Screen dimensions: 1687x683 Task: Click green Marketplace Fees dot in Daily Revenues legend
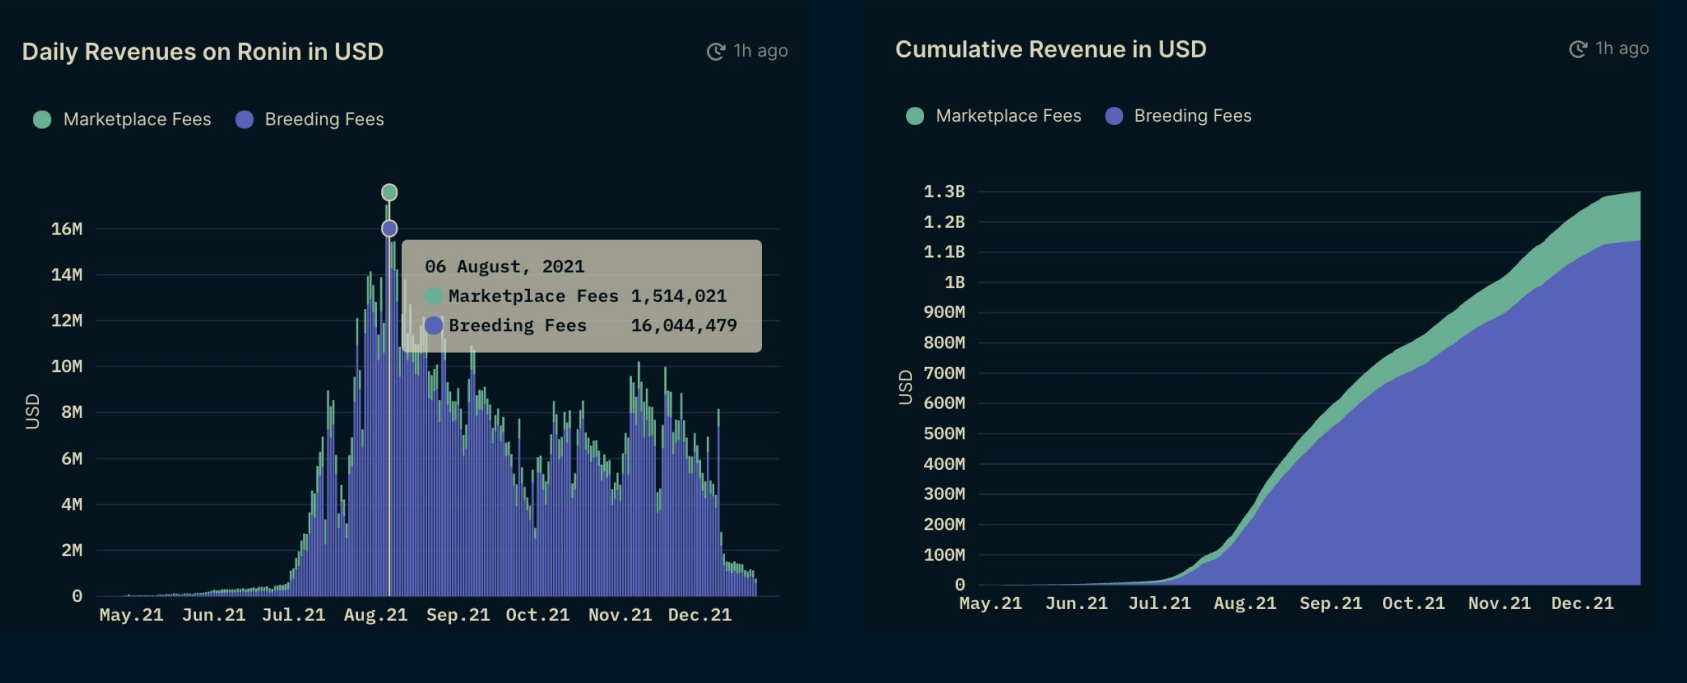click(42, 119)
